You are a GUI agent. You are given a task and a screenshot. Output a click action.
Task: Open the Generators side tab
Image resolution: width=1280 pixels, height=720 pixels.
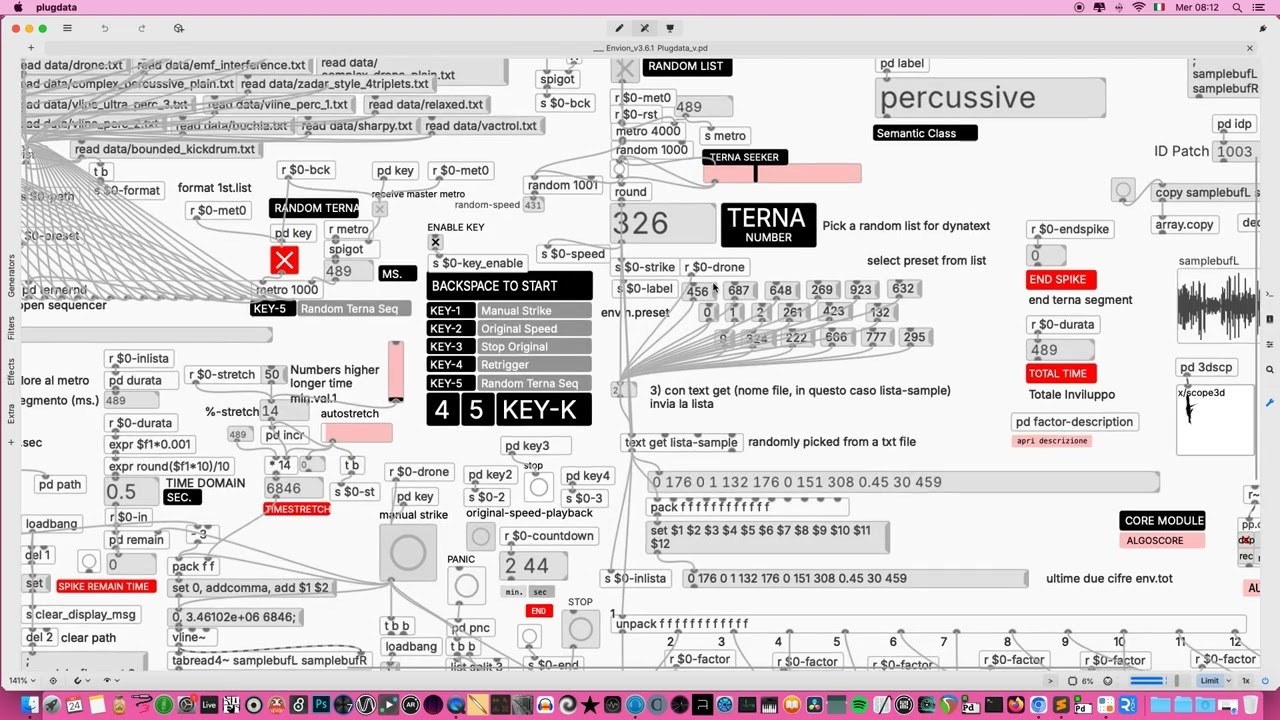click(x=11, y=274)
